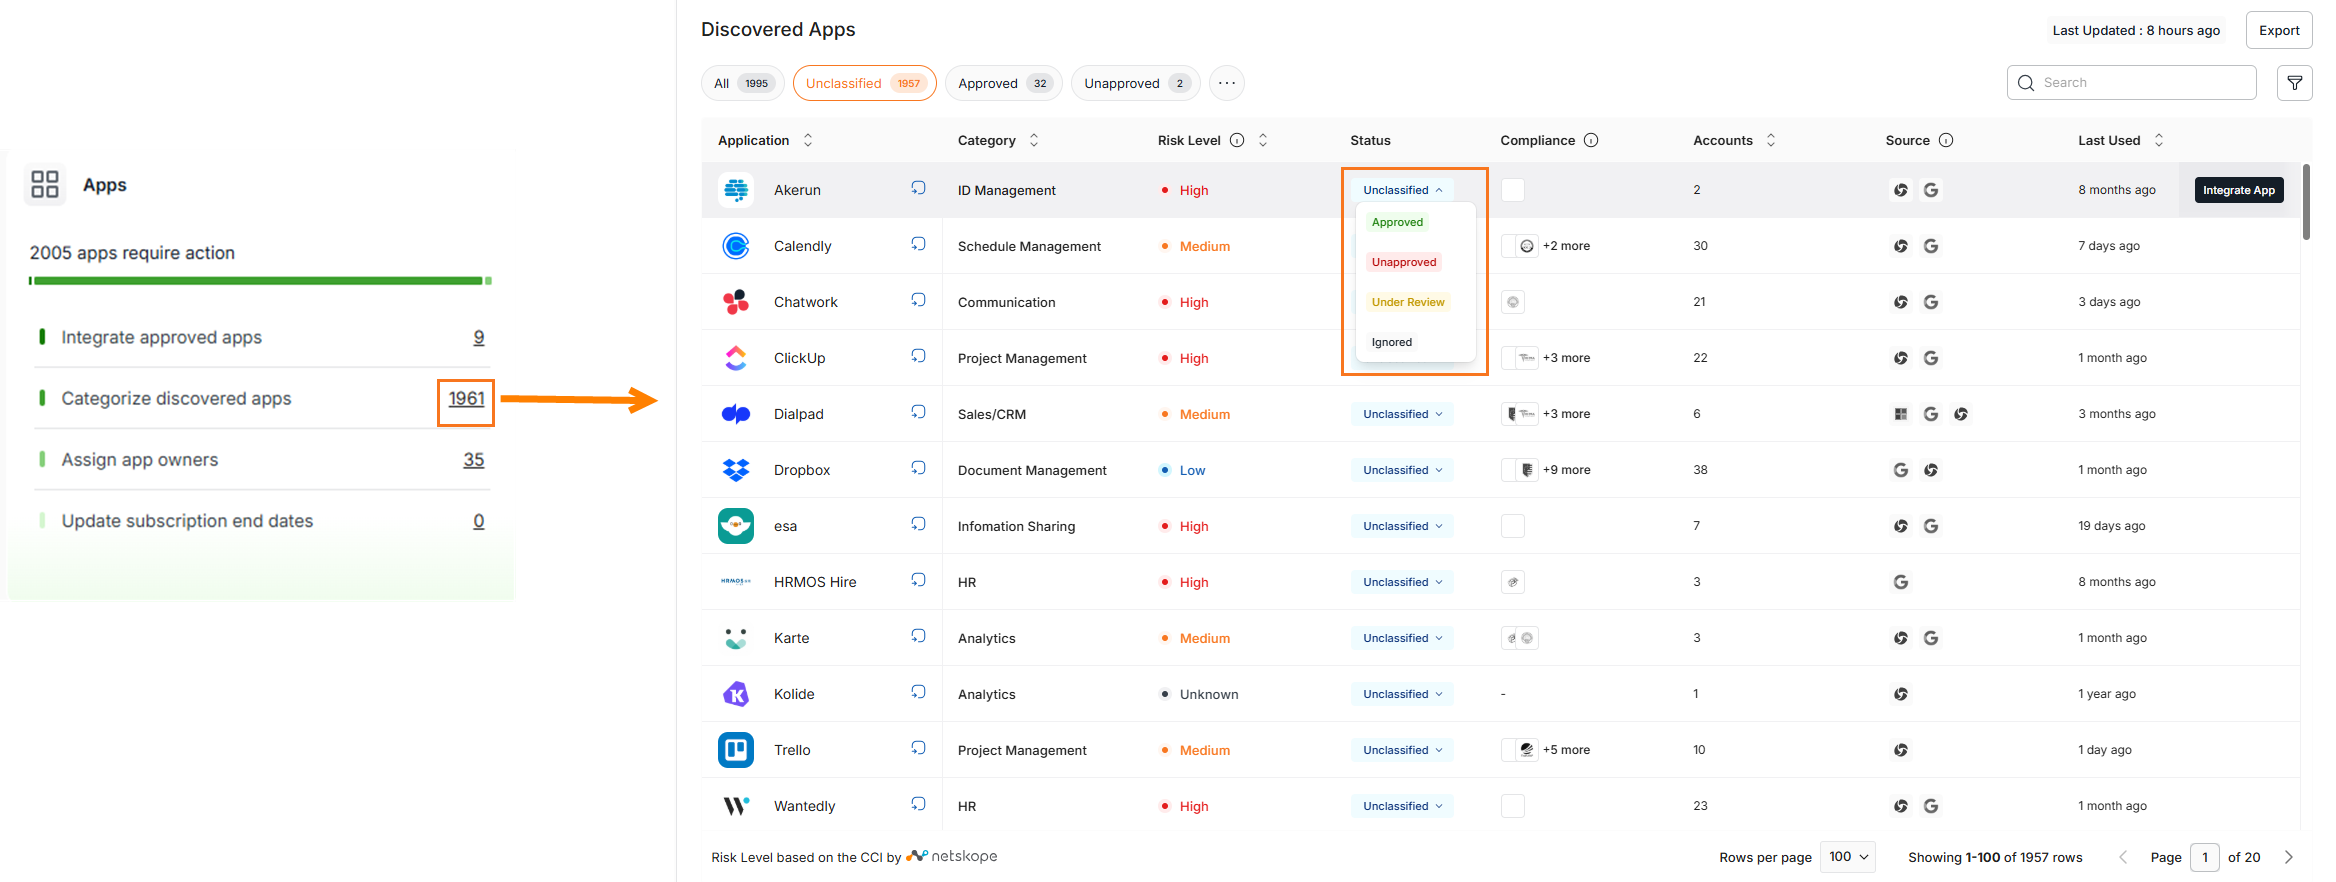Click the '+9 more' compliance text for Dropbox
This screenshot has width=2336, height=882.
(x=1566, y=470)
